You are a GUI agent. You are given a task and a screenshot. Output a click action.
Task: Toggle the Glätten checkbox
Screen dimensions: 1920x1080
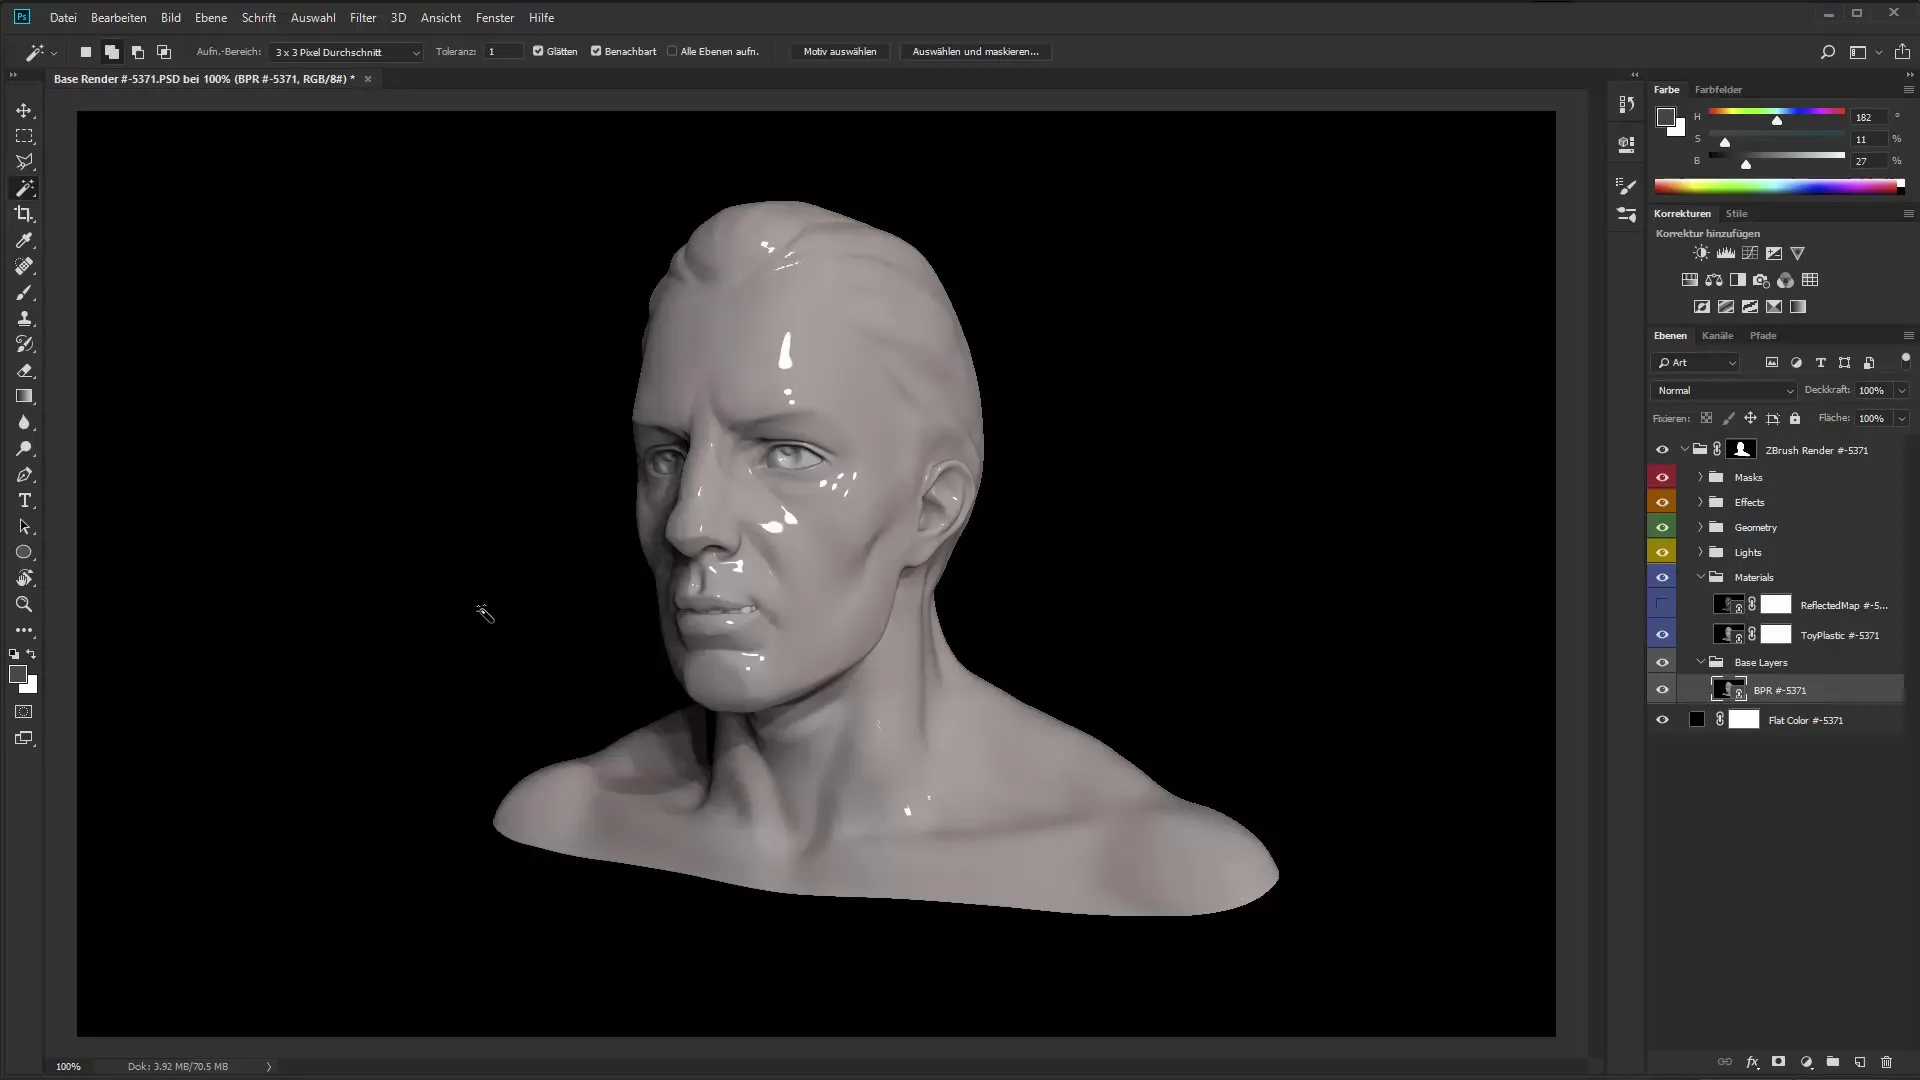(538, 51)
